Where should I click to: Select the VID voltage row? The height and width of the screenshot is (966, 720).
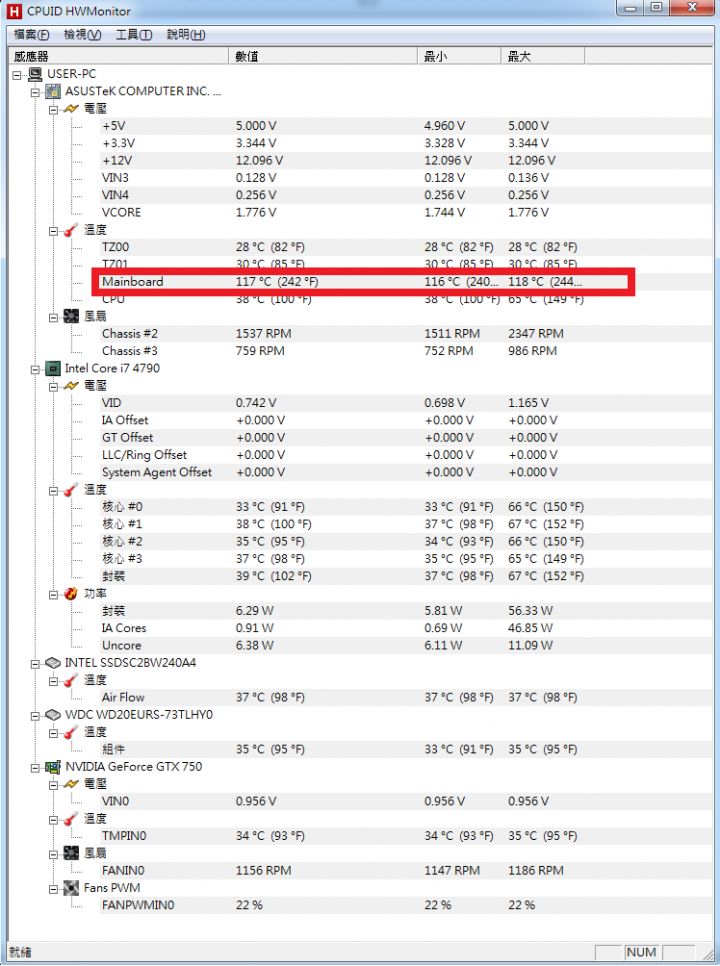coord(406,403)
